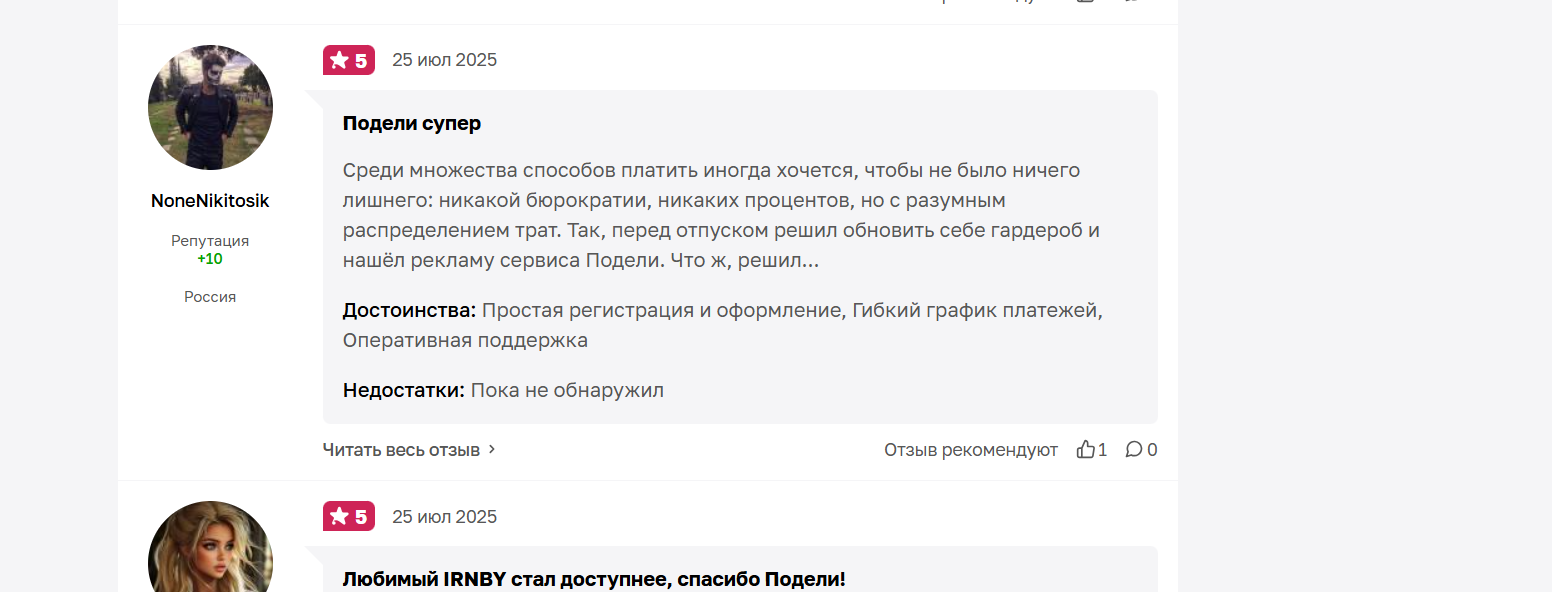Click the 5-star rating badge on NoneNikitosik's review
The image size is (1552, 592).
(349, 60)
